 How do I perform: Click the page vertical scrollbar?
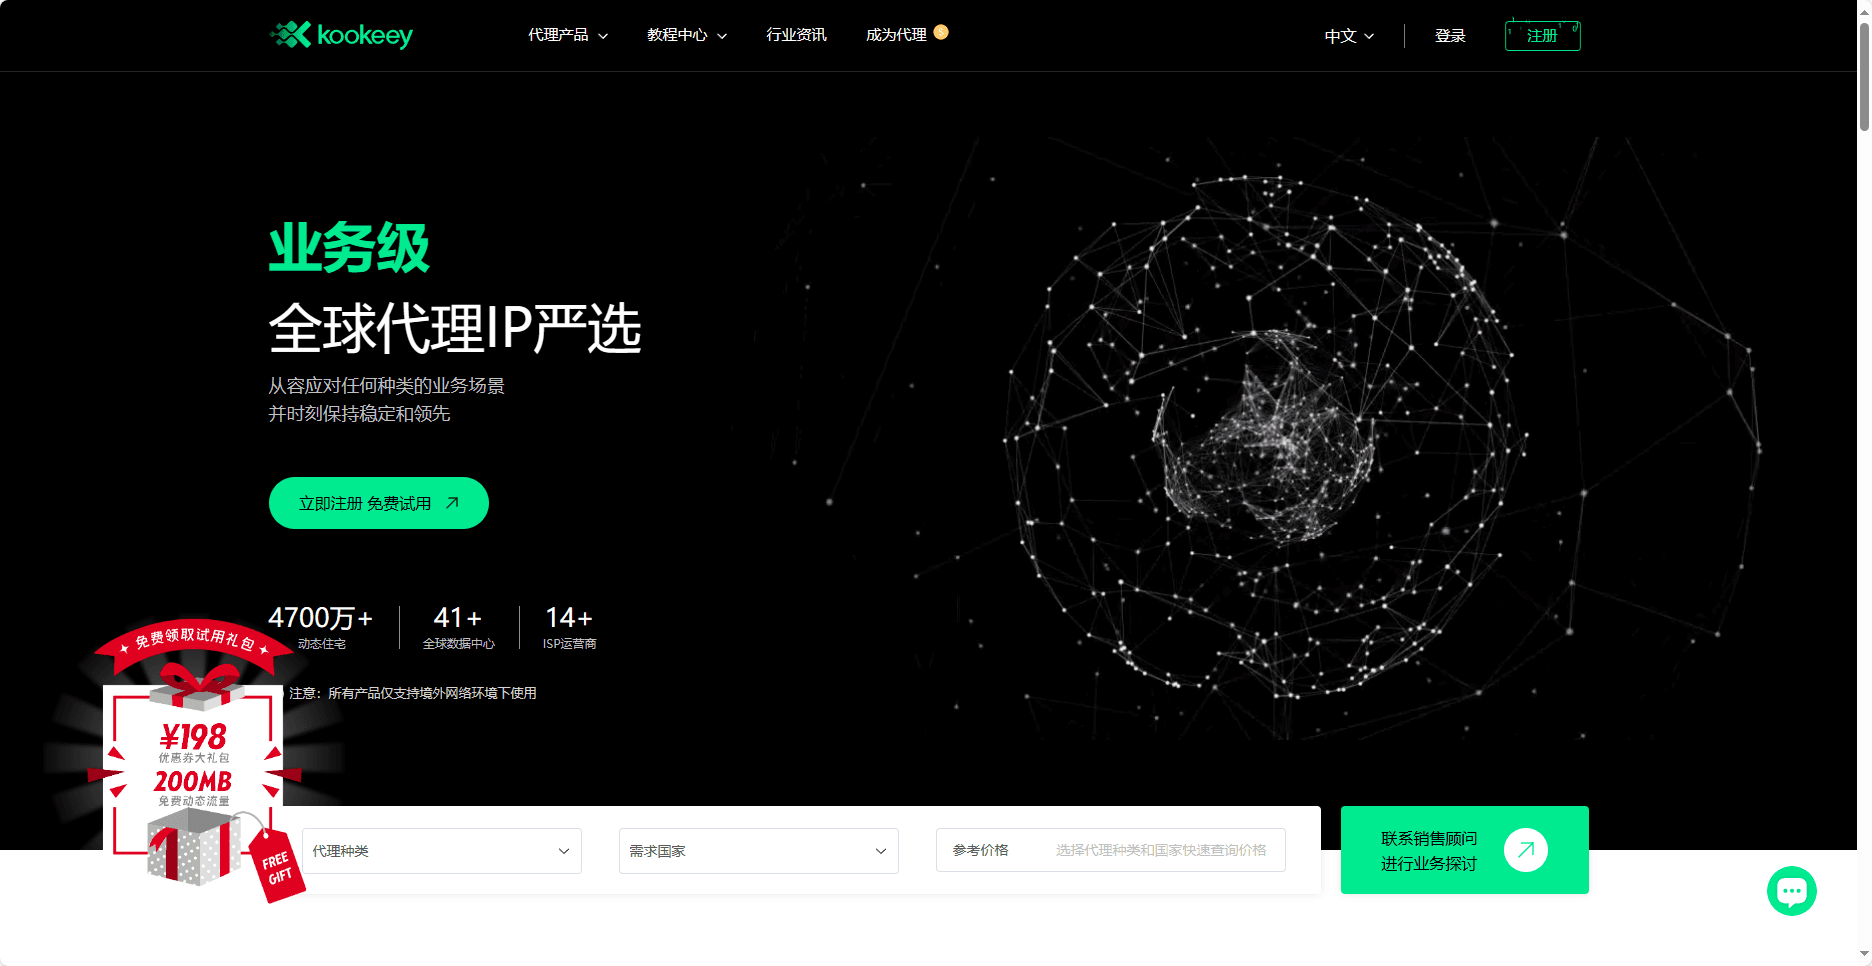tap(1864, 483)
